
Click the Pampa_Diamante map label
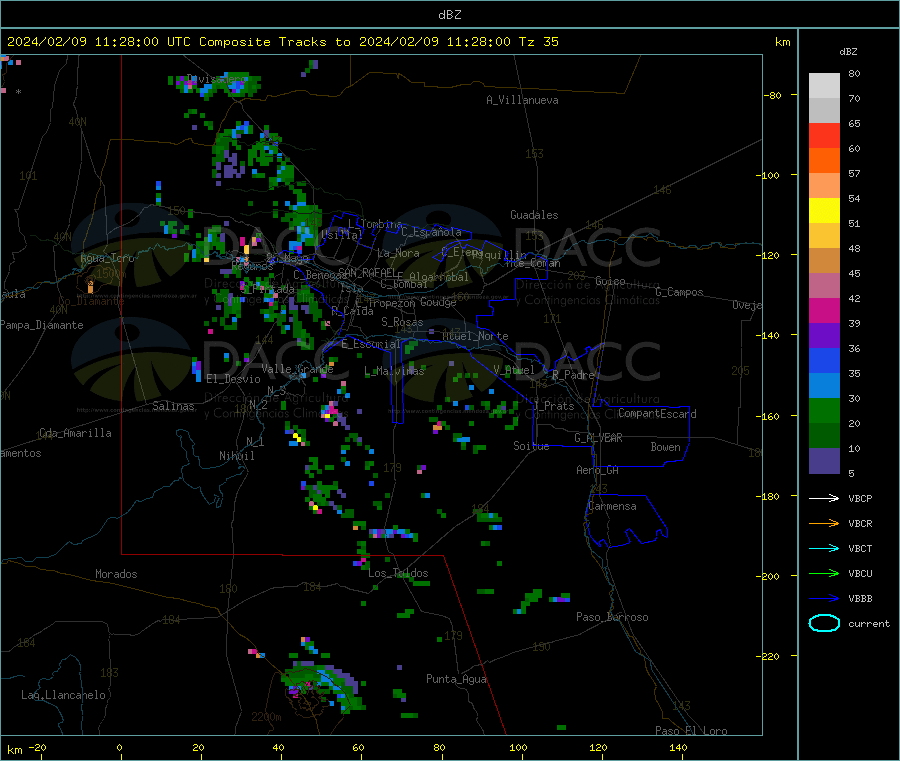(41, 325)
